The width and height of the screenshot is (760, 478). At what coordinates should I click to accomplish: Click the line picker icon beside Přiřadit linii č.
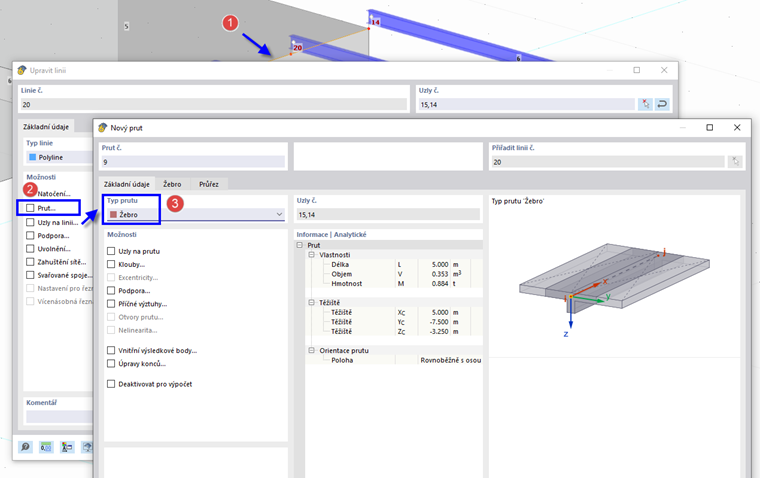pos(735,162)
